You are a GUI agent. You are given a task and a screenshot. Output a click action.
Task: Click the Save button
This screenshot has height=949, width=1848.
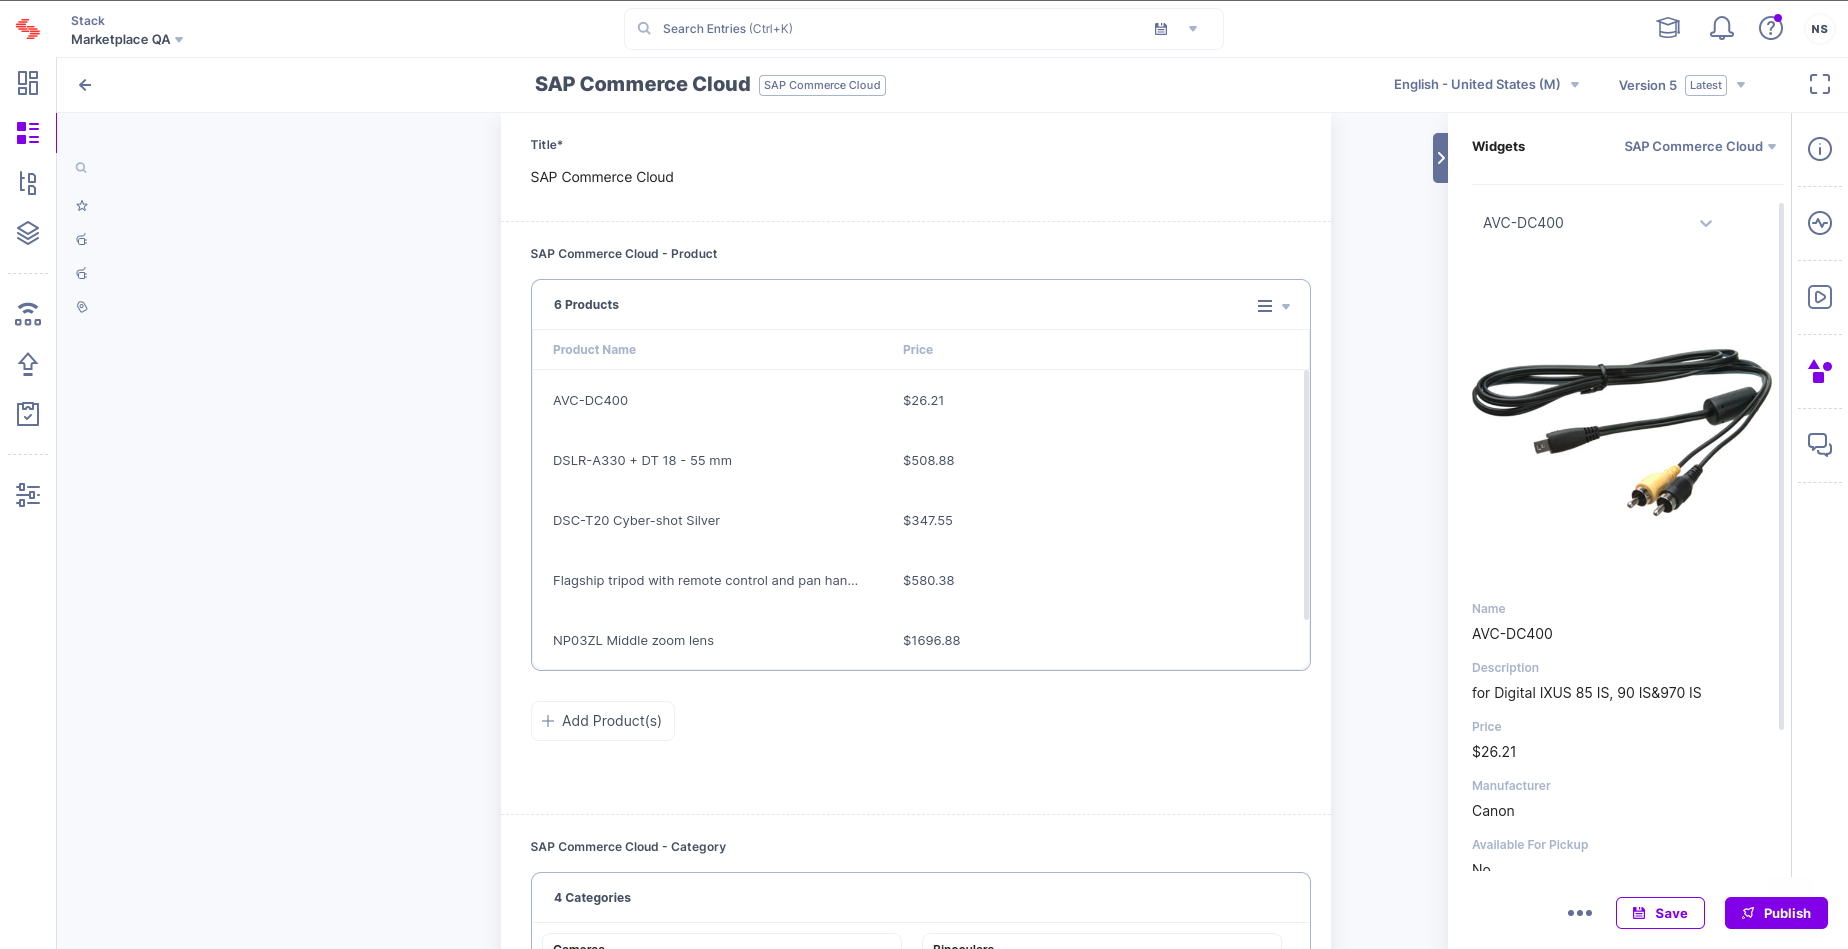point(1660,913)
